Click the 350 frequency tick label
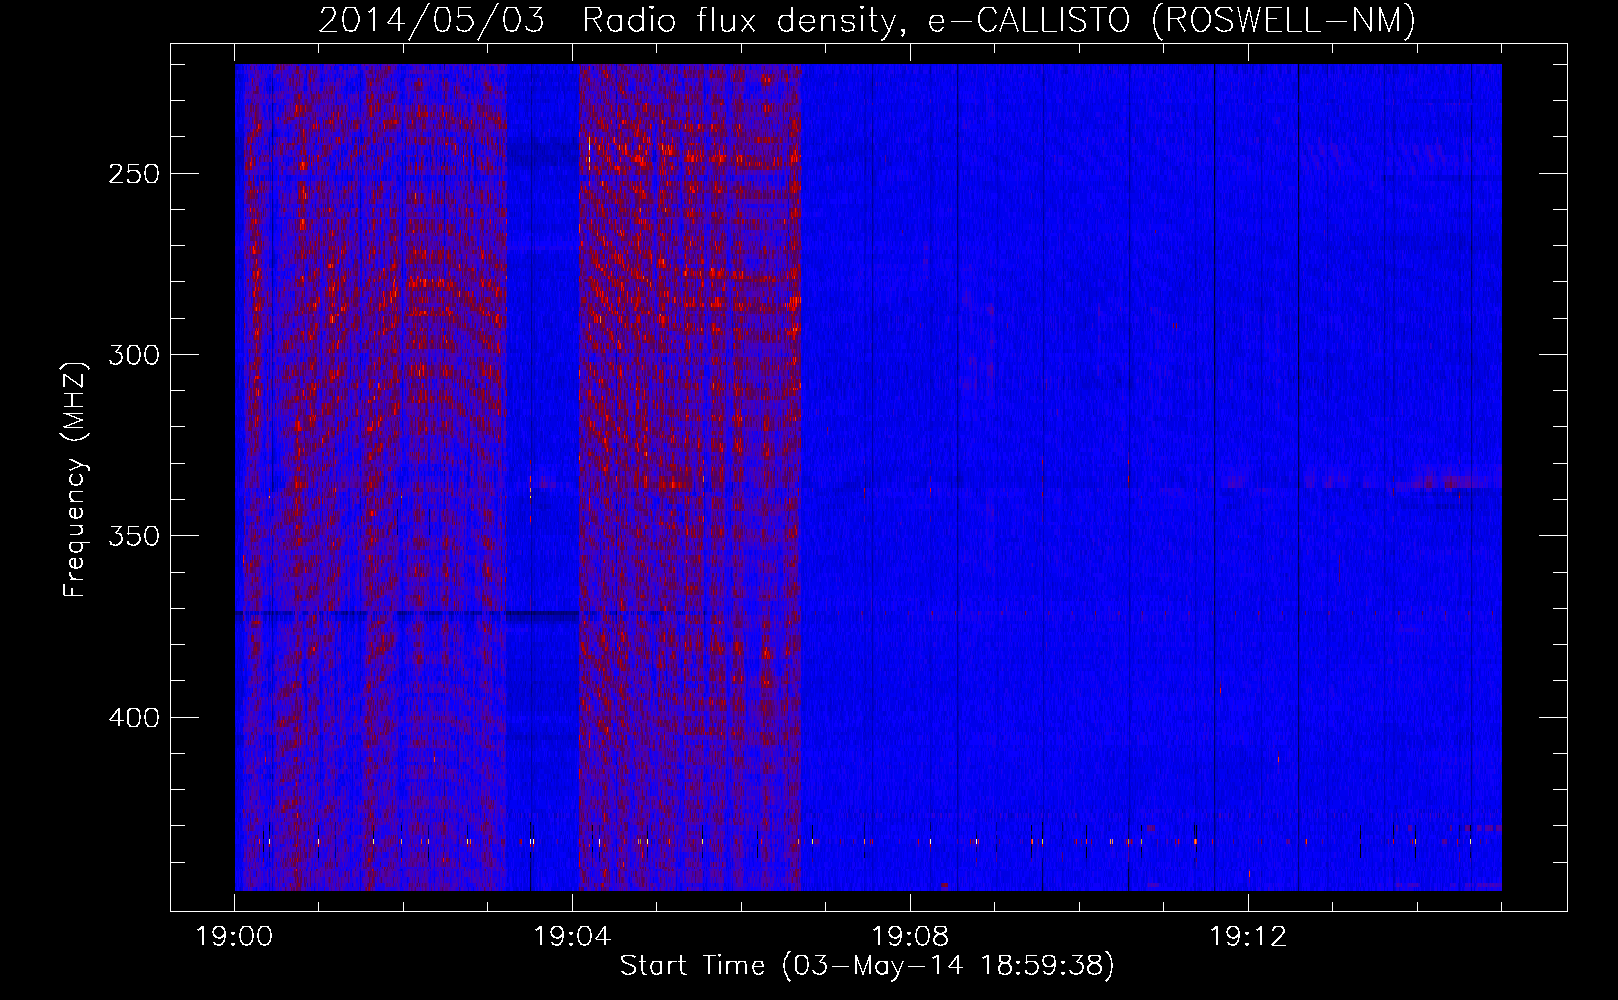The width and height of the screenshot is (1618, 1000). pyautogui.click(x=135, y=537)
